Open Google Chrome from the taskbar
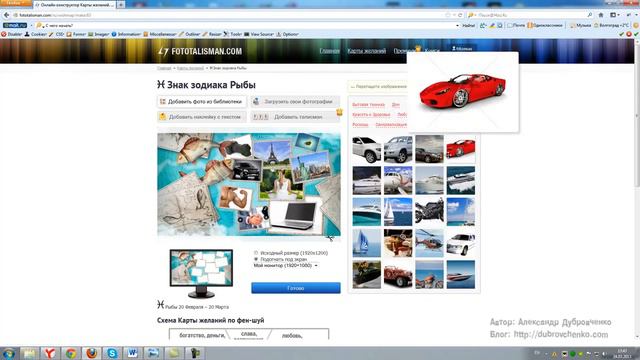 click(x=71, y=353)
